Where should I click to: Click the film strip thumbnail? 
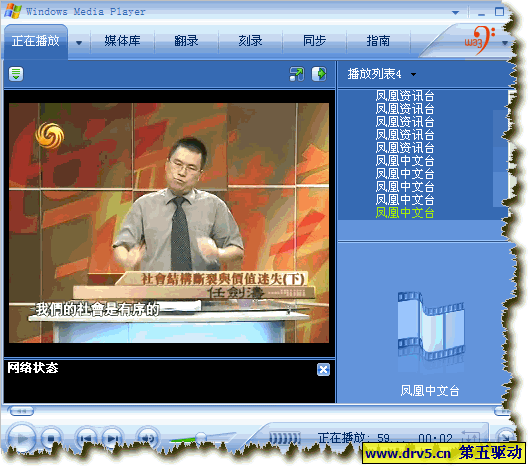tap(431, 326)
